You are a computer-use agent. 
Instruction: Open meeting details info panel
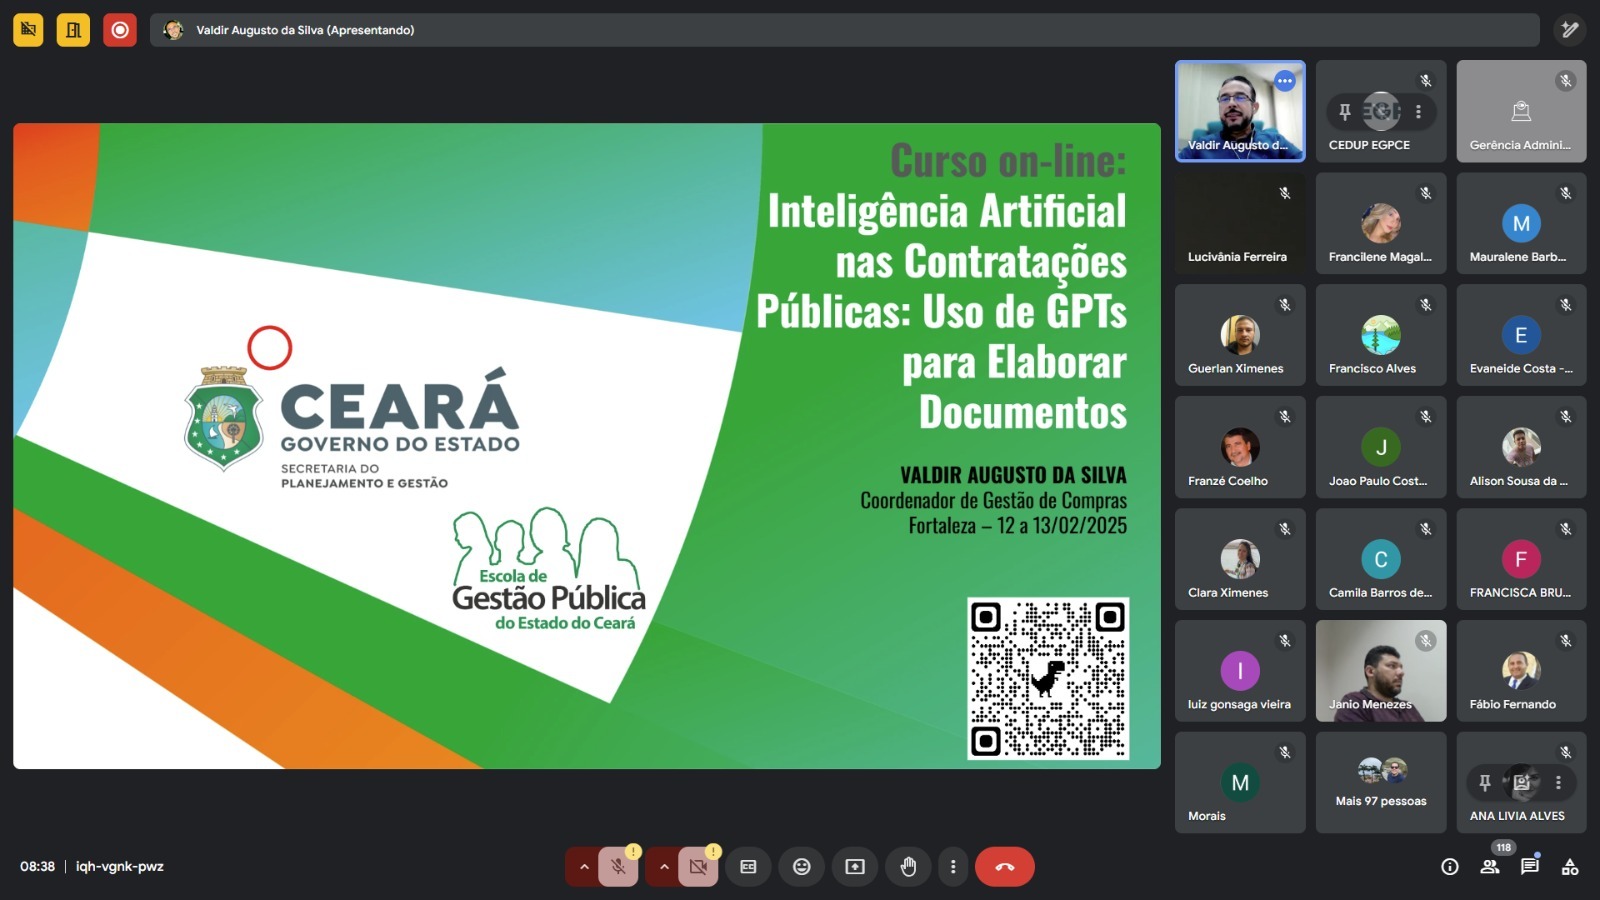point(1450,867)
